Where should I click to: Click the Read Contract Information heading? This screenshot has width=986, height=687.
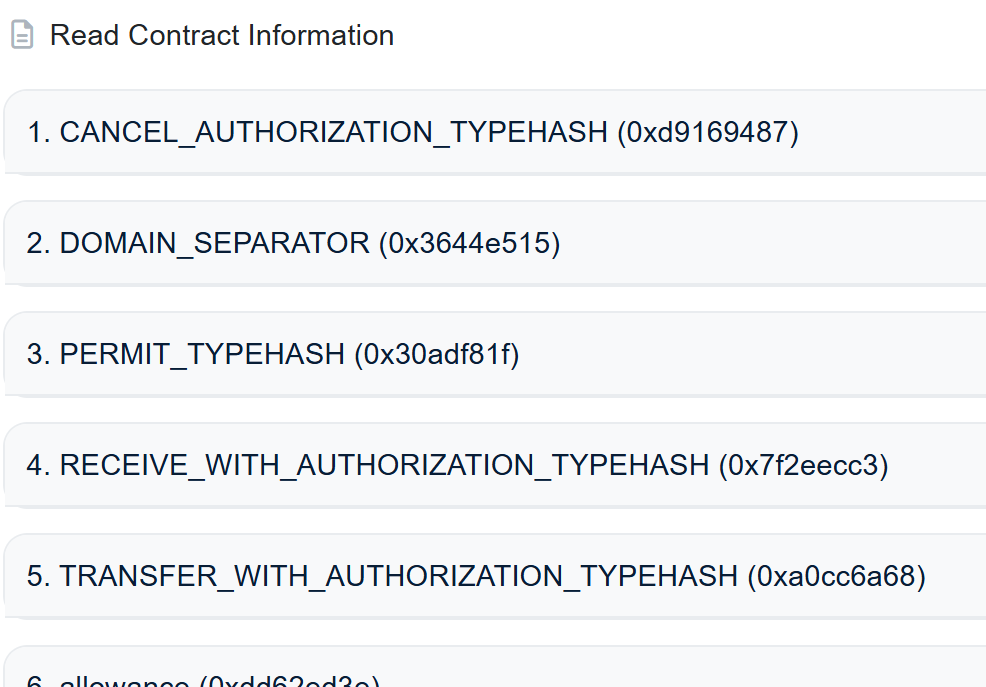(221, 36)
